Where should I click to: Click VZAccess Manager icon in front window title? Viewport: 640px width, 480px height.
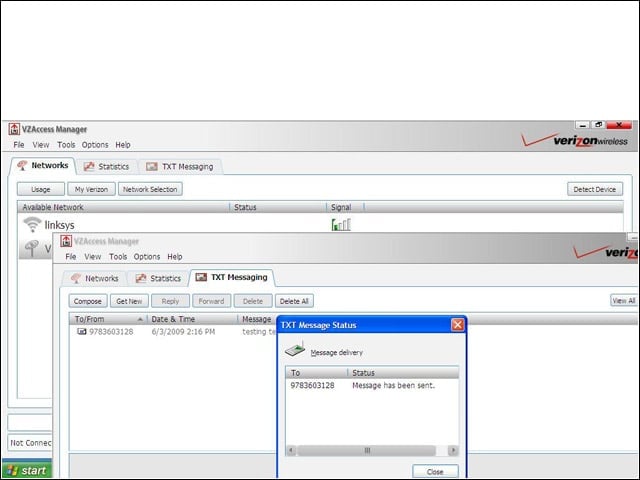pyautogui.click(x=66, y=241)
